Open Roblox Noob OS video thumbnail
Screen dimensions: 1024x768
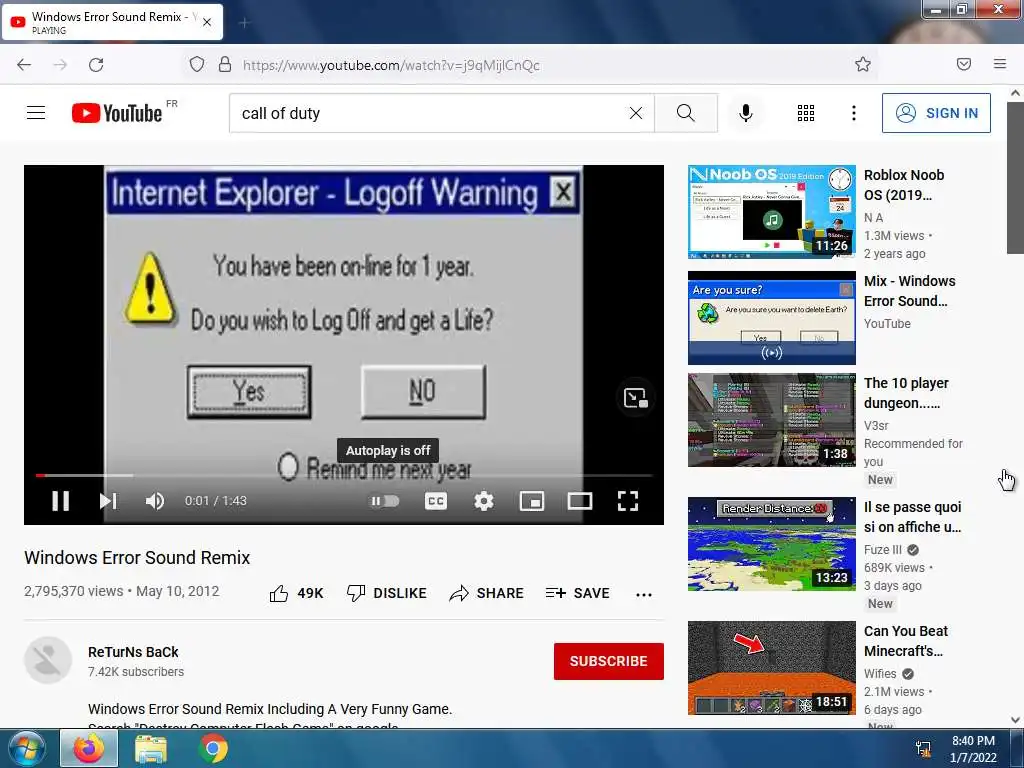[771, 212]
